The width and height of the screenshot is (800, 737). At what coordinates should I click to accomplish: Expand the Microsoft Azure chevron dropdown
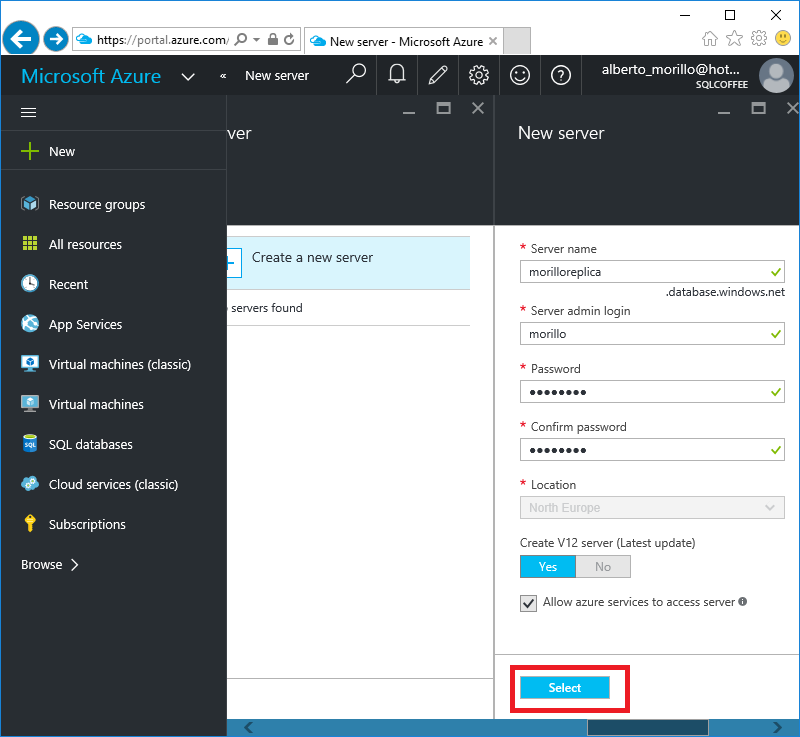[188, 77]
